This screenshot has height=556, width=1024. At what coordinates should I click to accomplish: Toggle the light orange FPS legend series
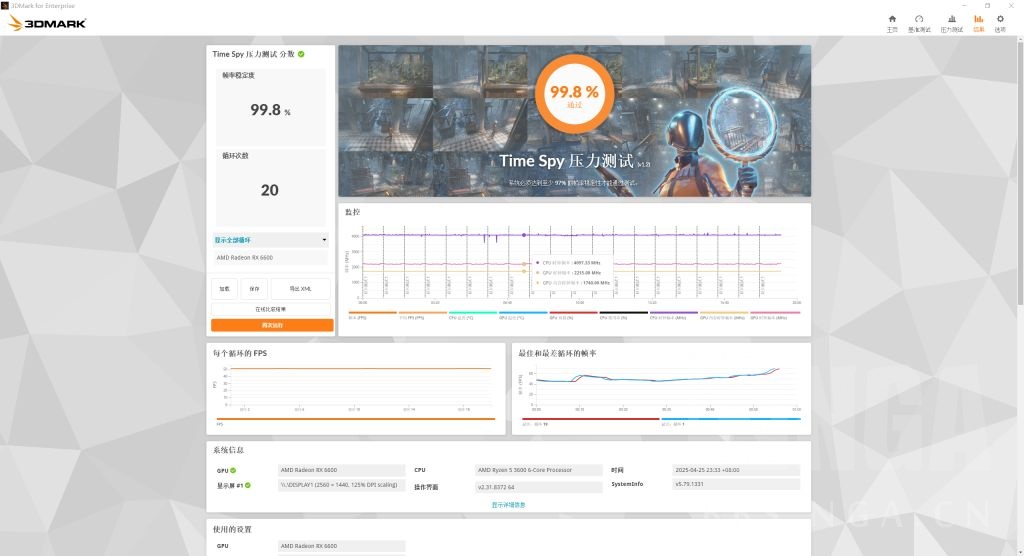[423, 315]
